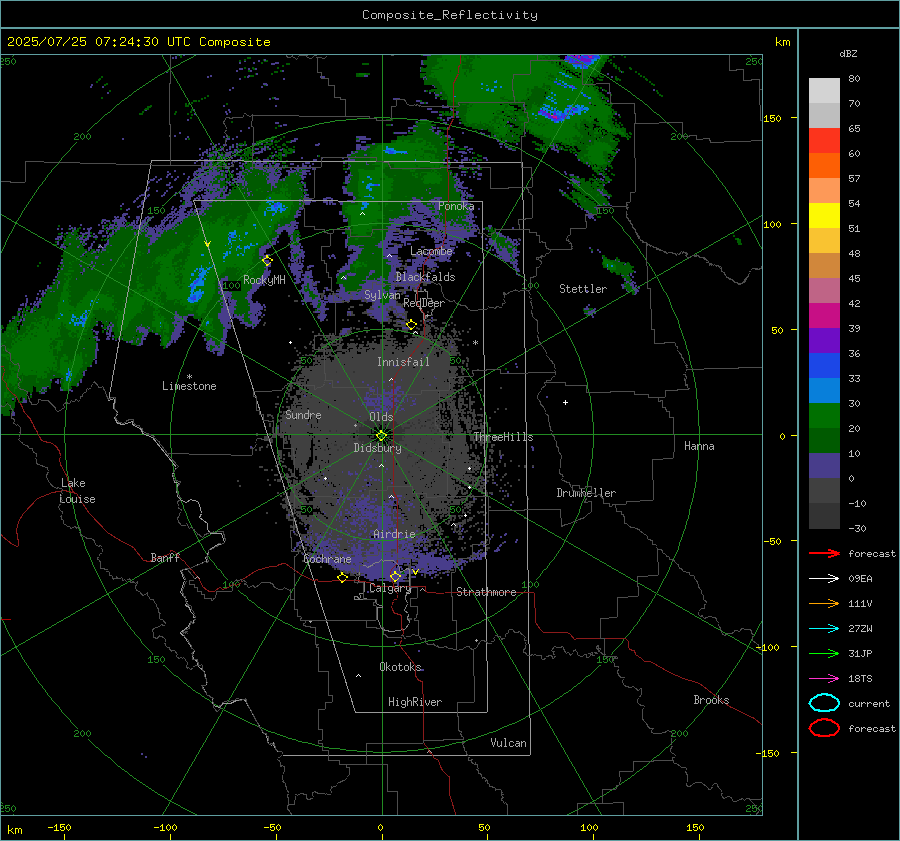The image size is (900, 841).
Task: Click the Lake Louise label
Action: (x=77, y=491)
